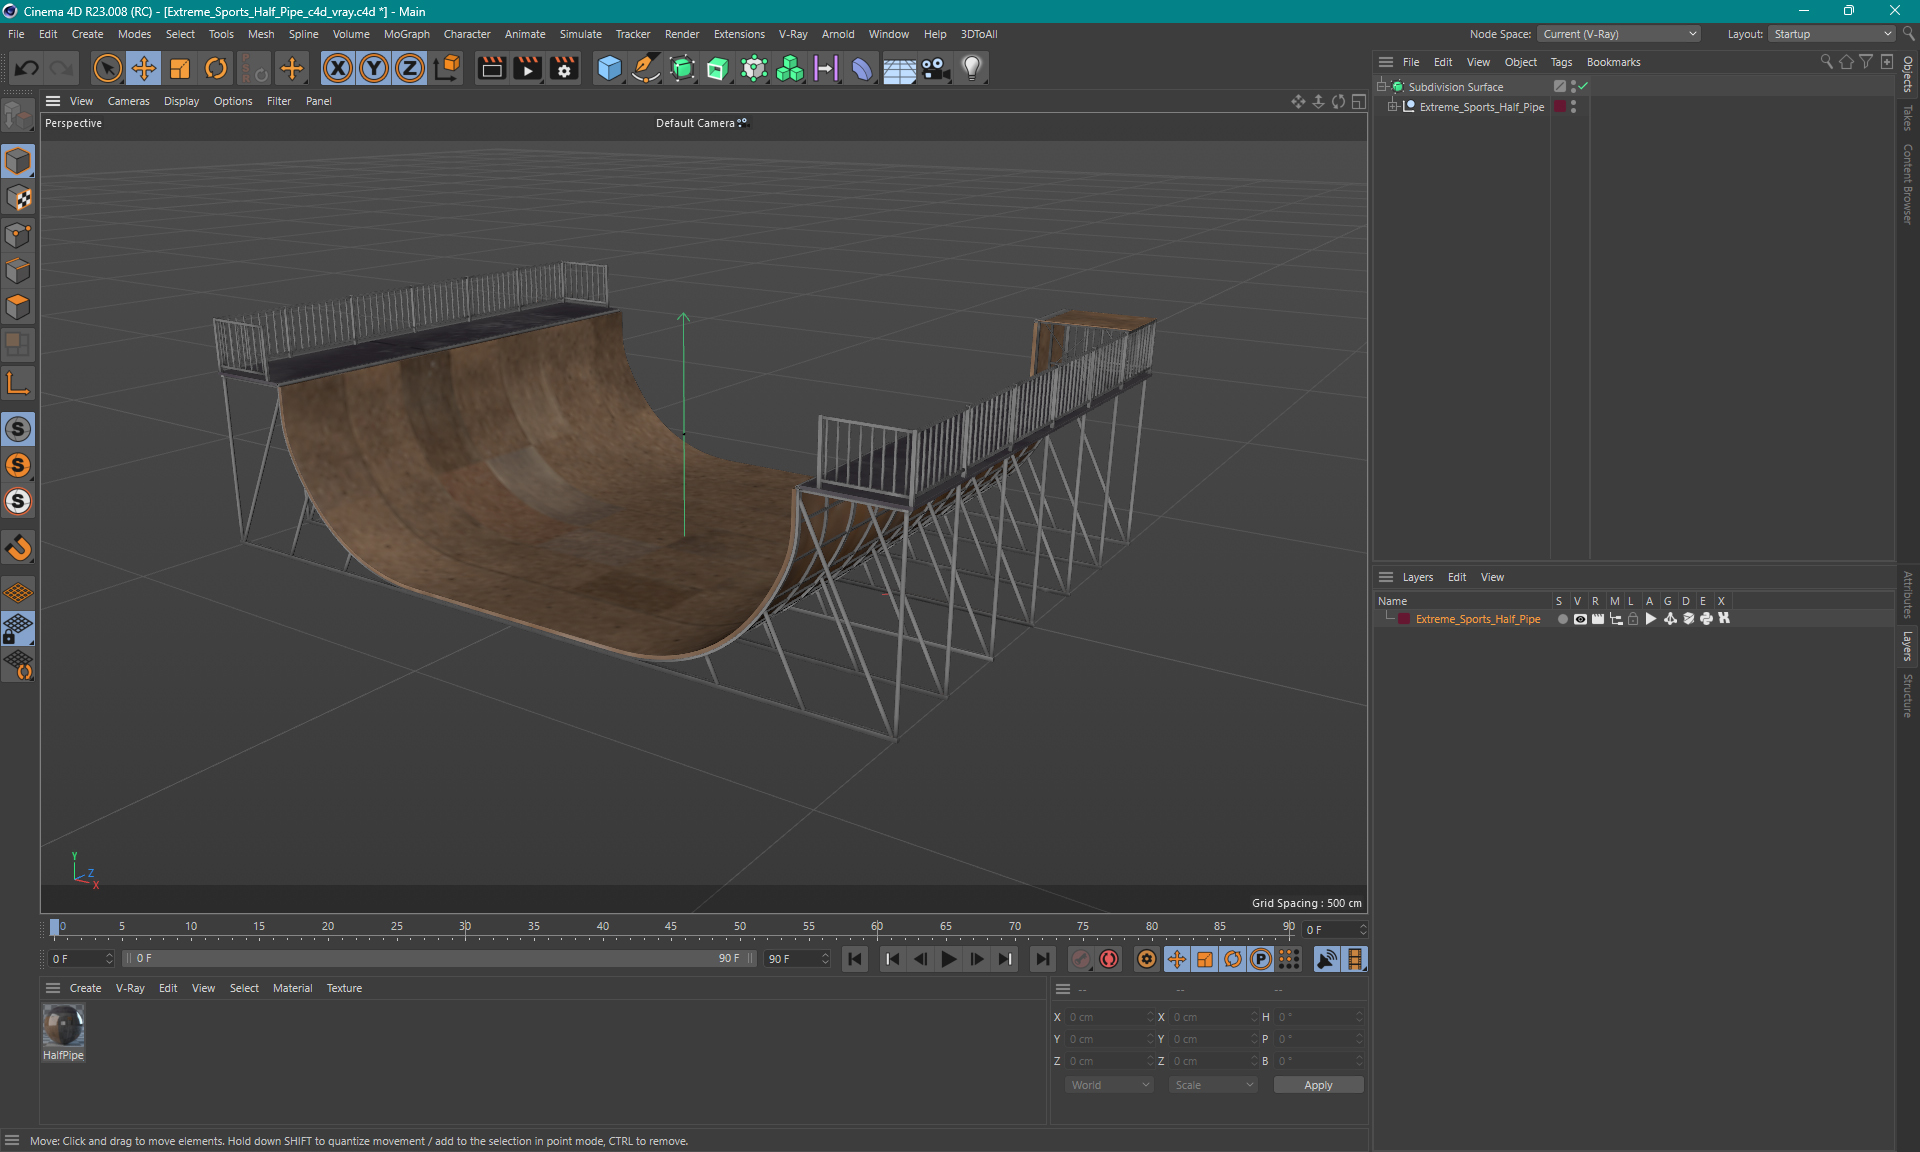Image resolution: width=1920 pixels, height=1152 pixels.
Task: Toggle X axis lock
Action: click(338, 68)
